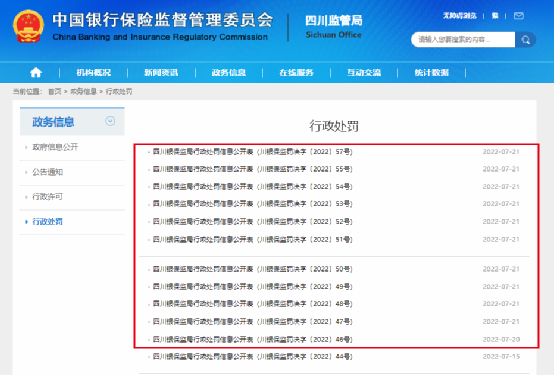Viewport: 554px width, 375px height.
Task: Click the search input field
Action: pyautogui.click(x=463, y=40)
